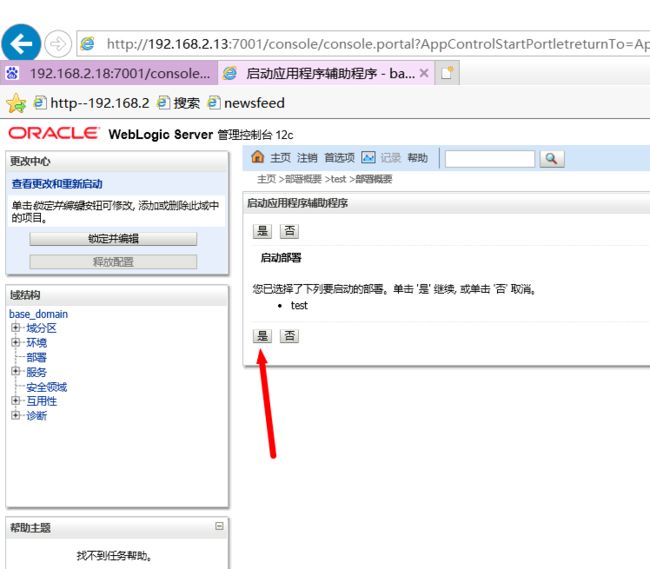The width and height of the screenshot is (650, 569).
Task: Click 记录 in the console toolbar
Action: pyautogui.click(x=391, y=158)
